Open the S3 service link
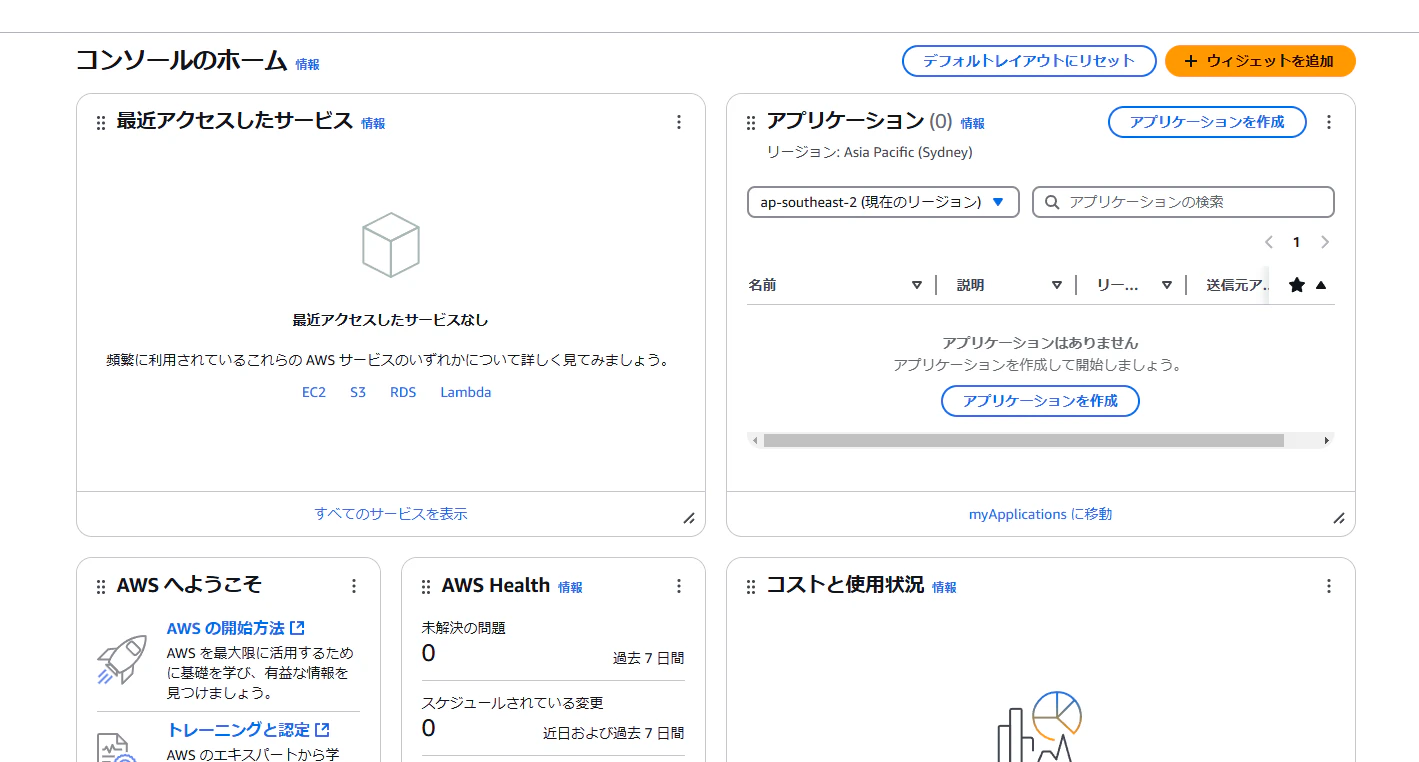 pos(358,392)
